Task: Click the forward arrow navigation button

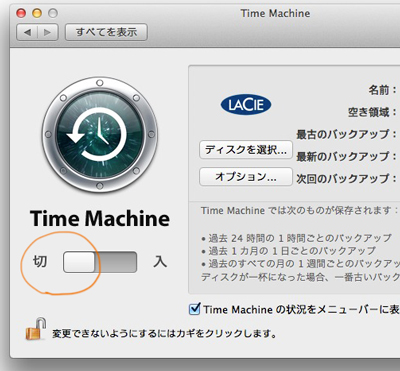Action: (x=48, y=32)
